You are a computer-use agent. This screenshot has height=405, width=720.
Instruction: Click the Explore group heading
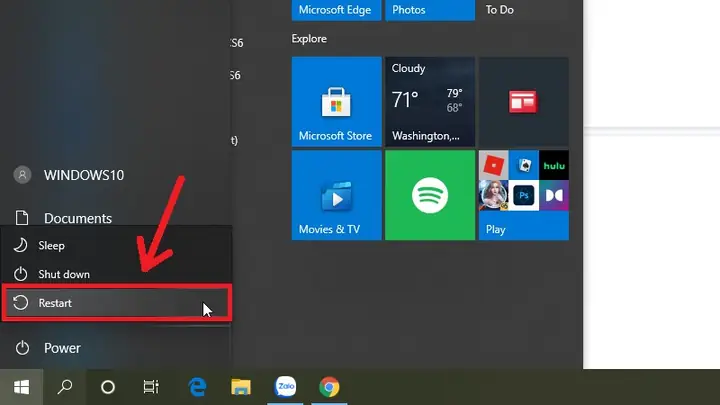[309, 39]
